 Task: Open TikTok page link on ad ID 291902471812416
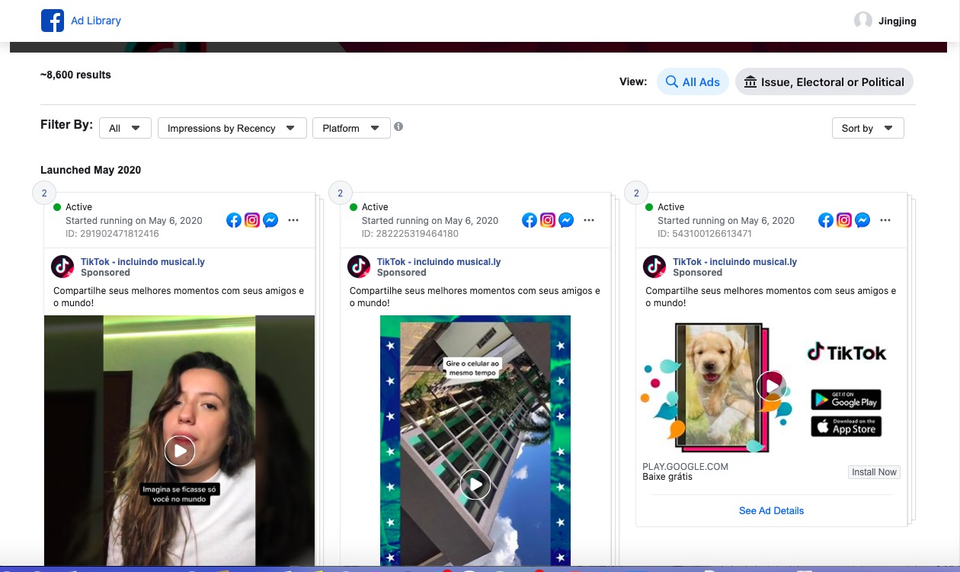pyautogui.click(x=143, y=262)
